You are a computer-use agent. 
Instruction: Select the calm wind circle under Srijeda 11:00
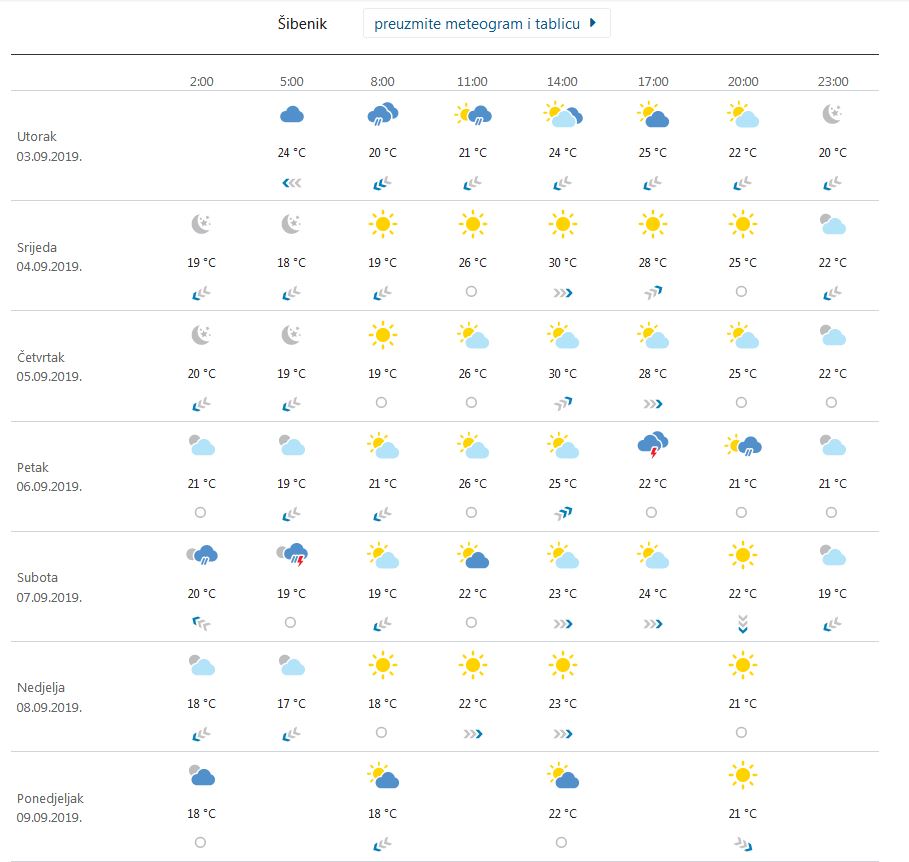coord(471,292)
